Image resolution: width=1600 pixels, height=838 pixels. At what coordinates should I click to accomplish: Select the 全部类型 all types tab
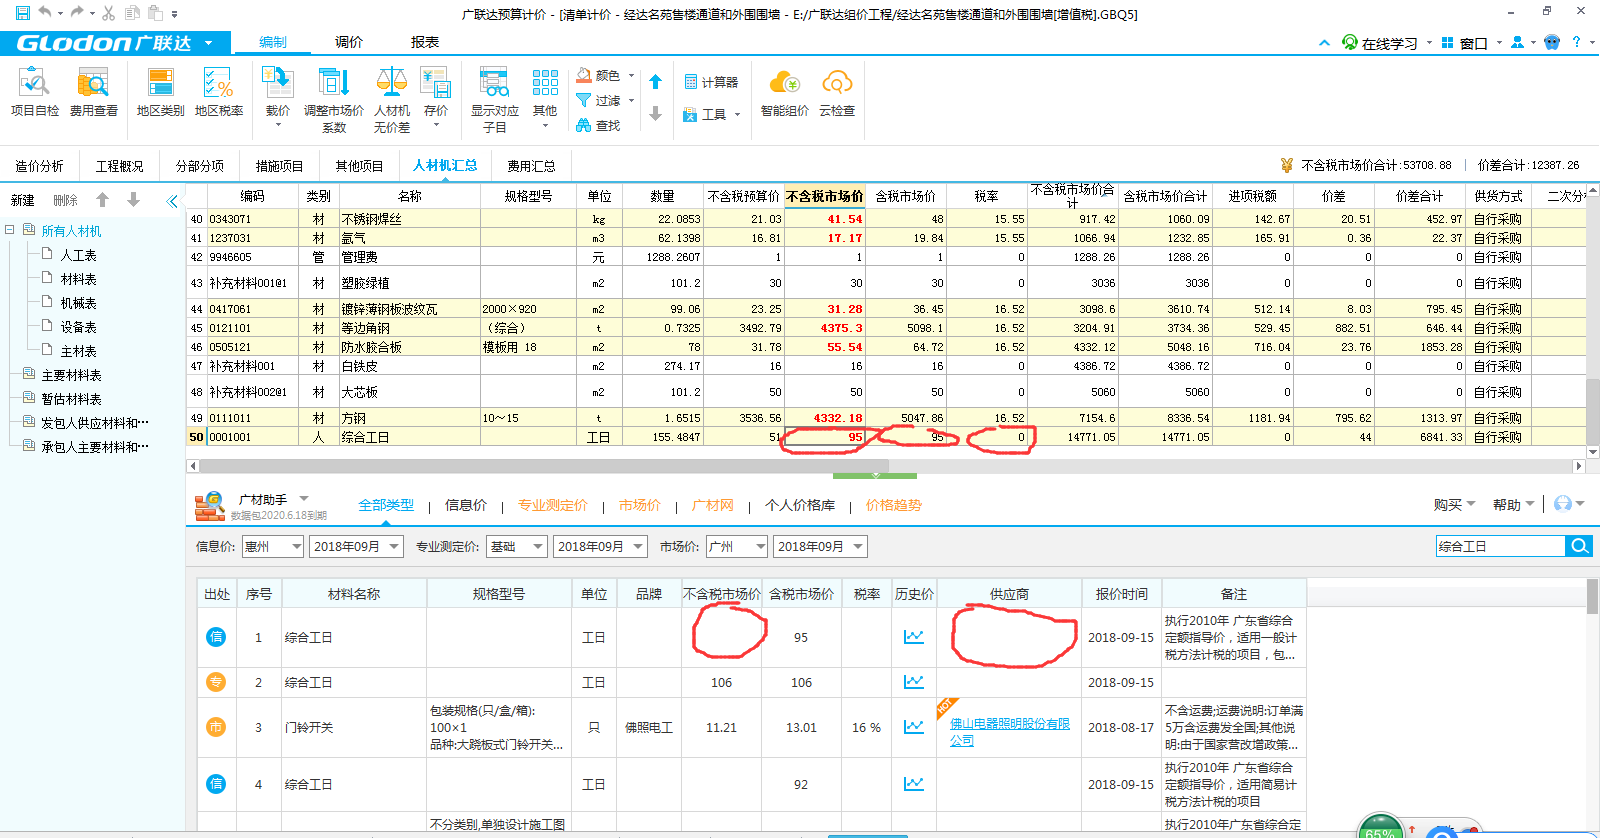(x=386, y=505)
